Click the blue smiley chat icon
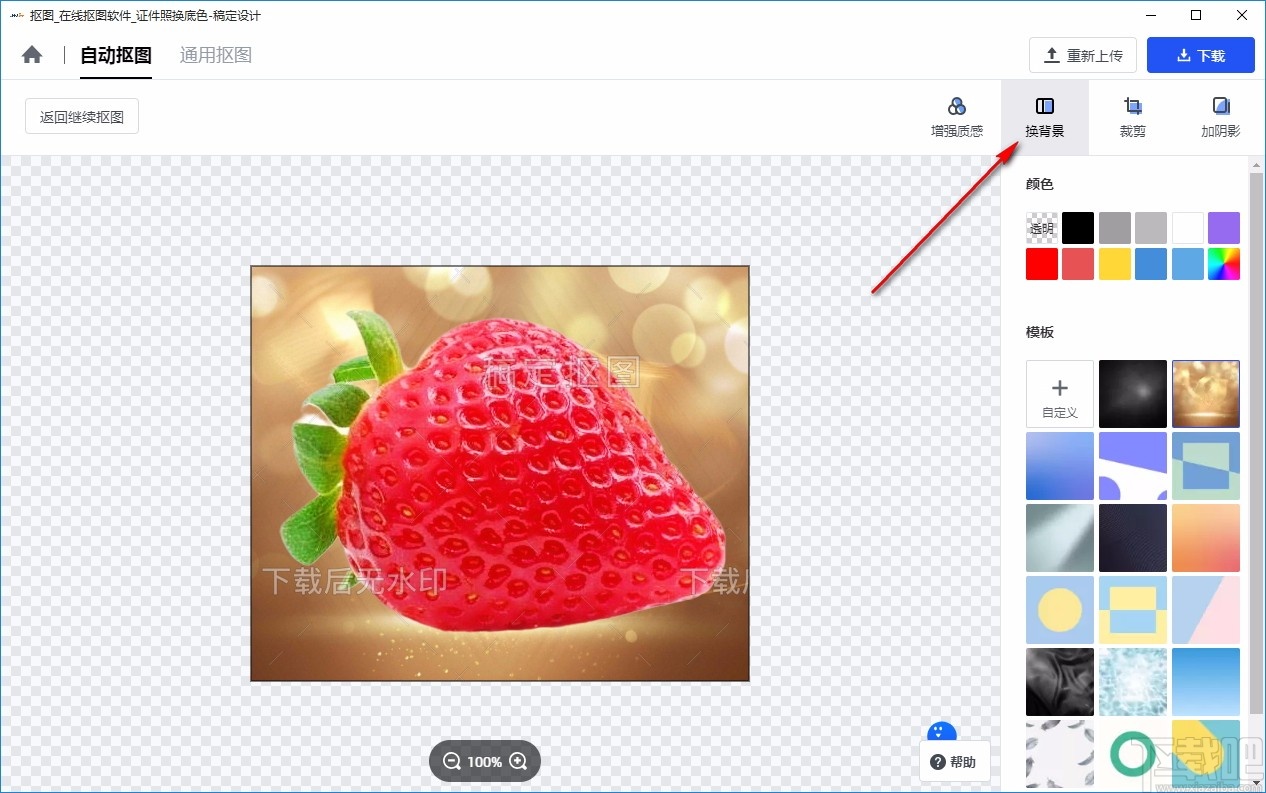 click(942, 733)
